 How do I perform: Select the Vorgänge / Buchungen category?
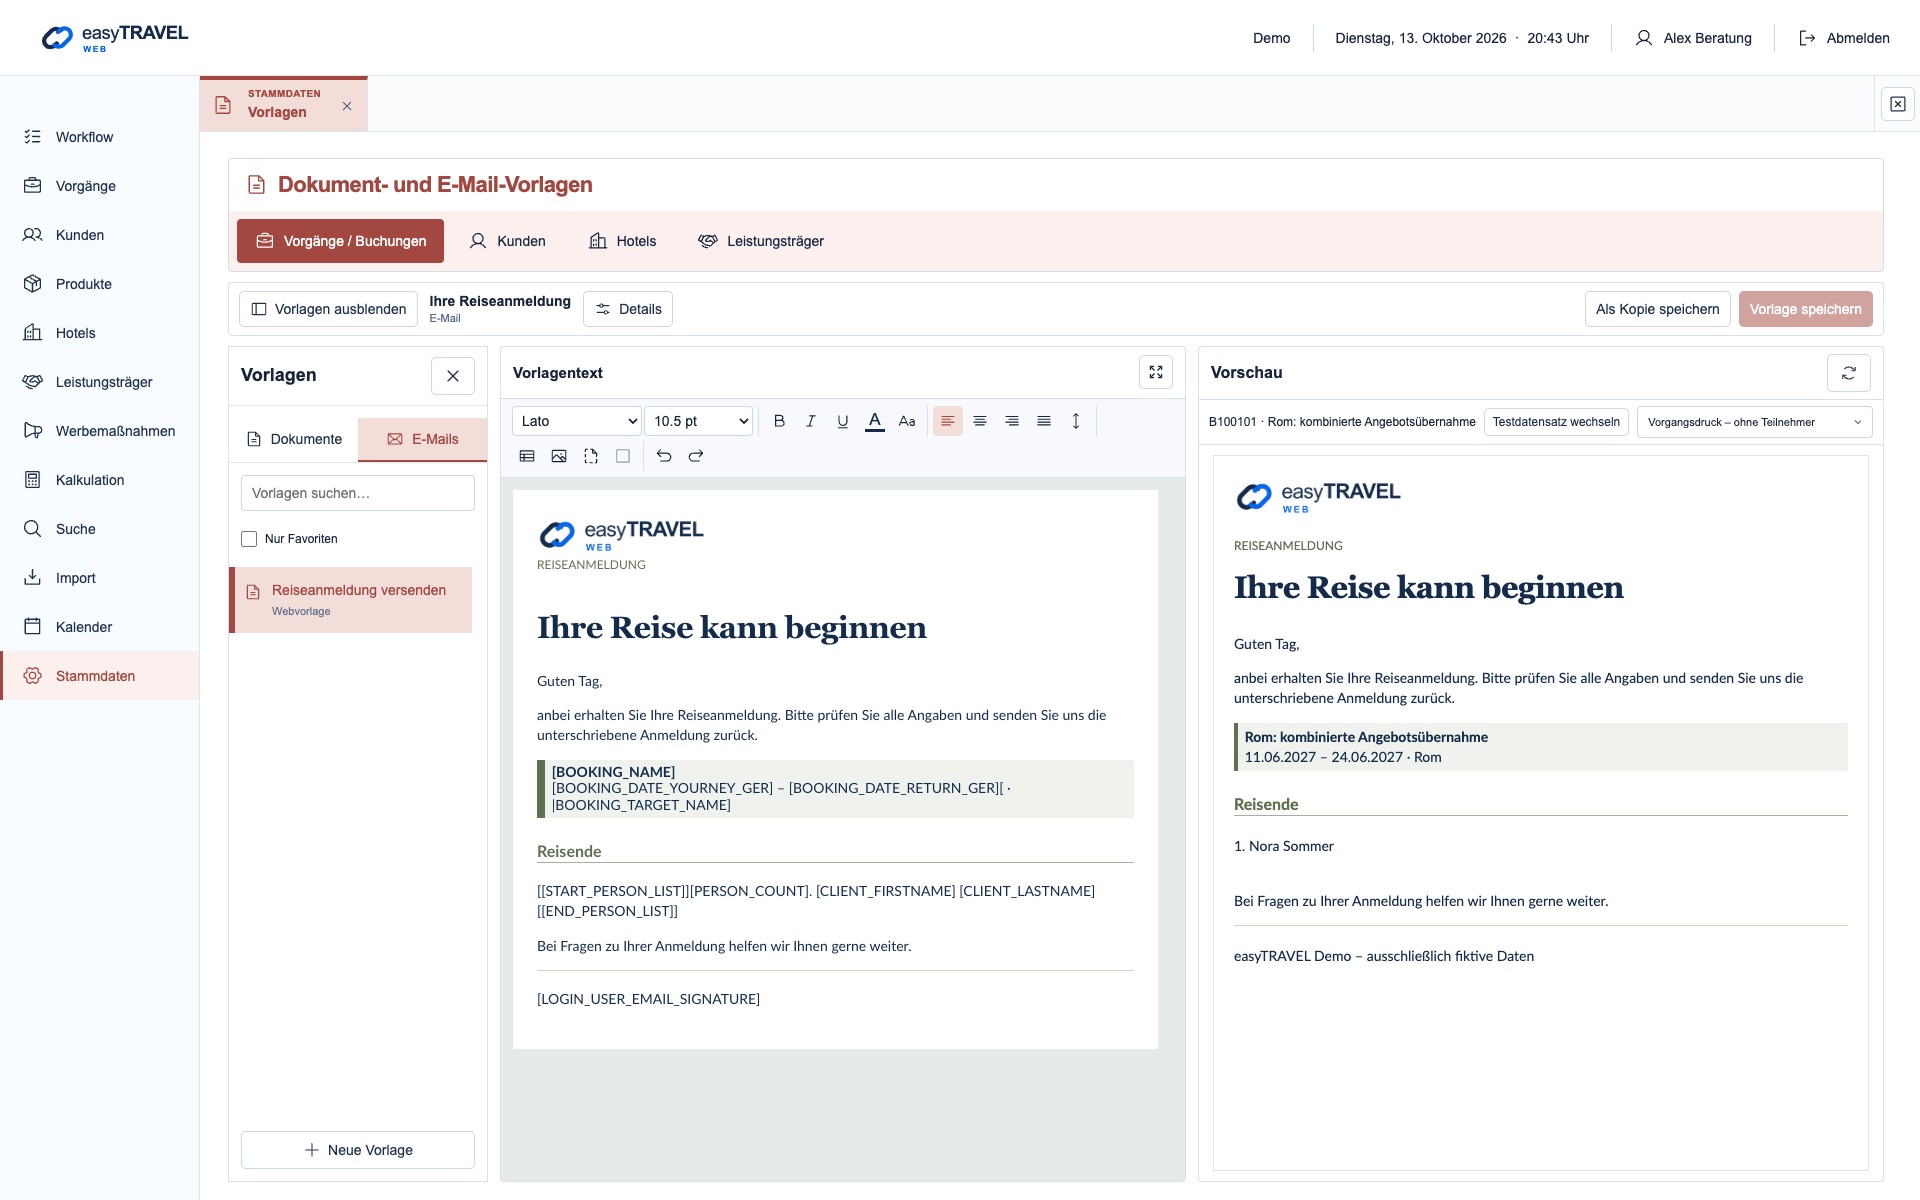pyautogui.click(x=340, y=241)
